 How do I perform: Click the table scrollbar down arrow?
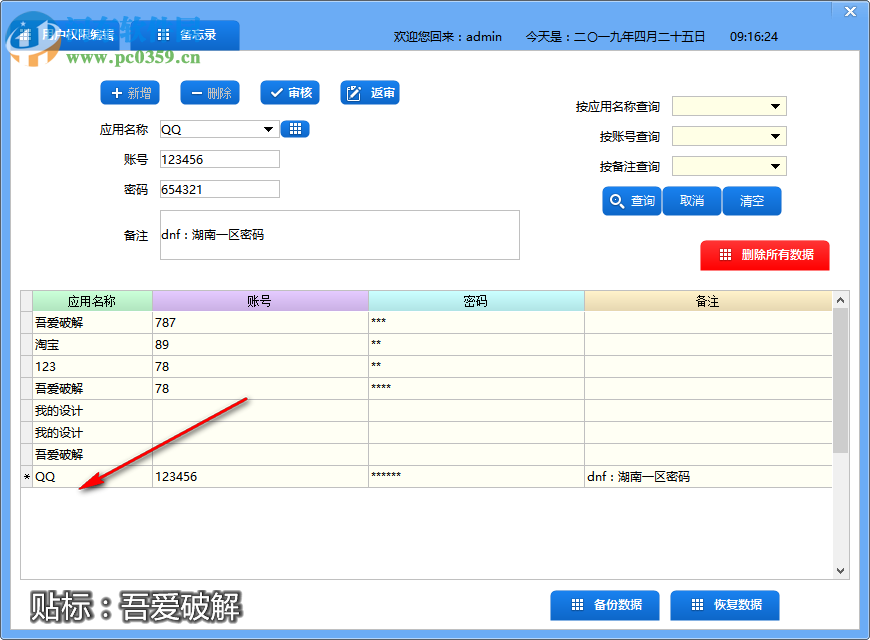point(841,570)
